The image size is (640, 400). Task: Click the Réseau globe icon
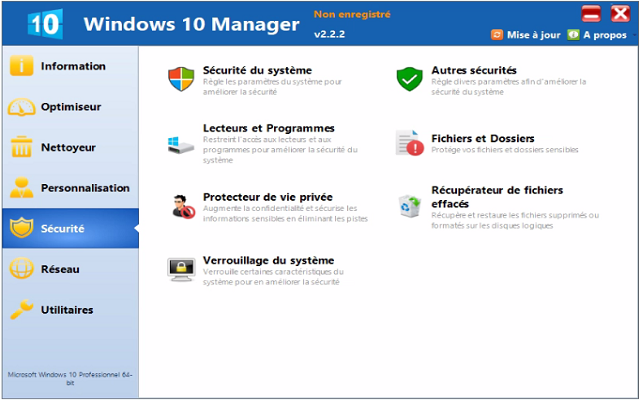[x=21, y=269]
